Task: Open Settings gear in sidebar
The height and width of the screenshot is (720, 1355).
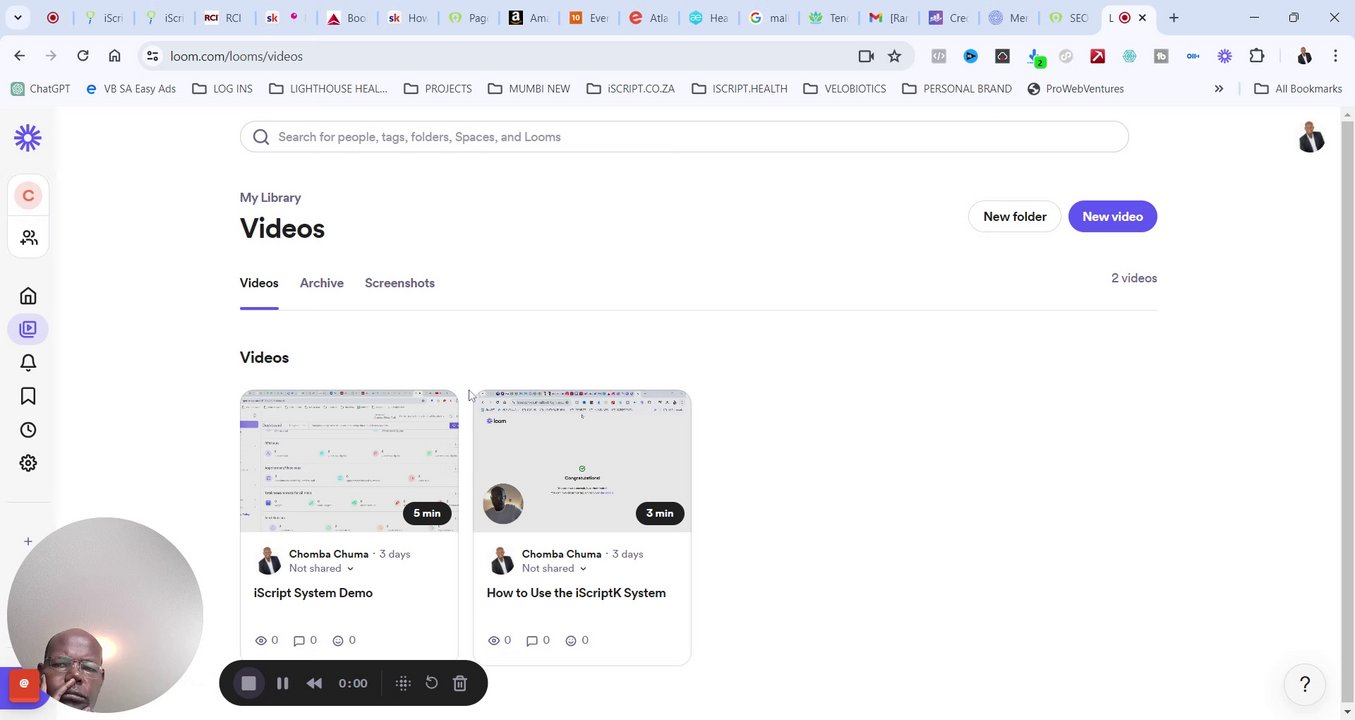Action: [x=28, y=464]
